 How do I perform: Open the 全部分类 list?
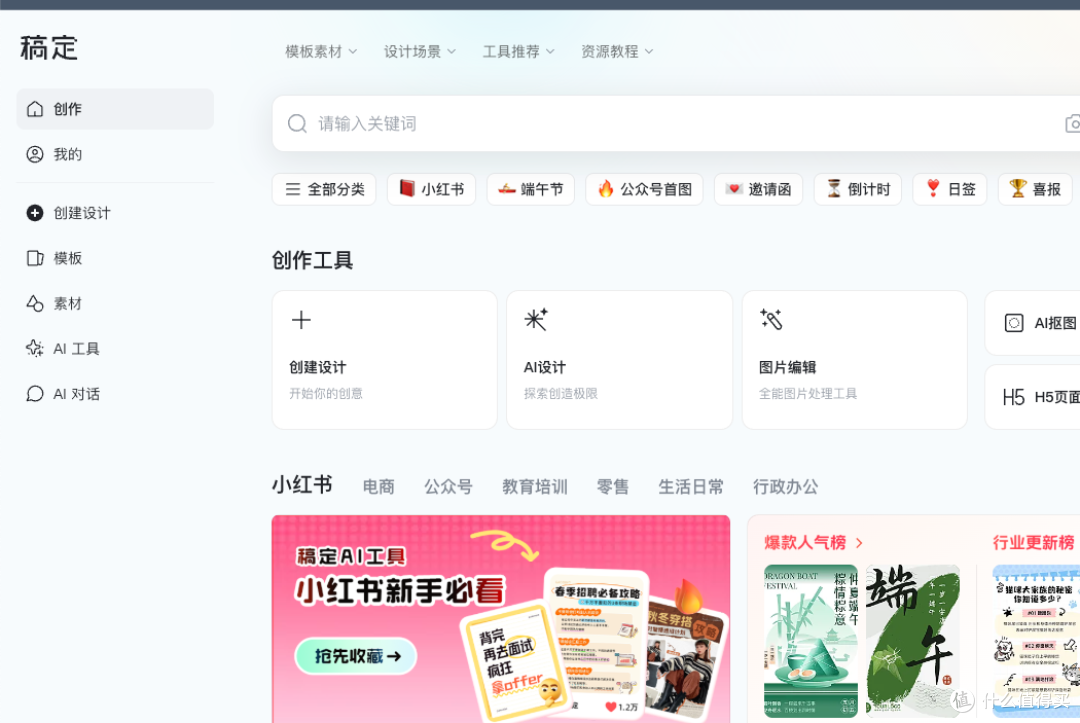(x=324, y=189)
